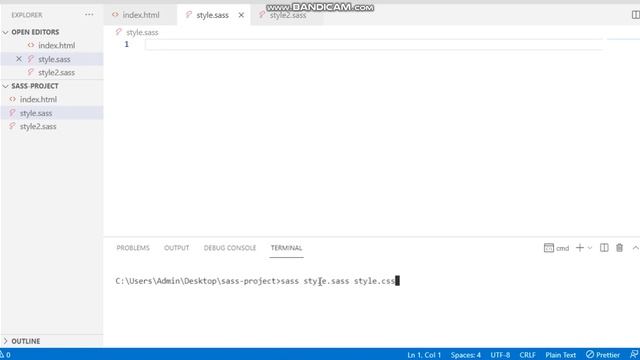Change end of line sequence CRLF
The width and height of the screenshot is (640, 360).
click(527, 355)
